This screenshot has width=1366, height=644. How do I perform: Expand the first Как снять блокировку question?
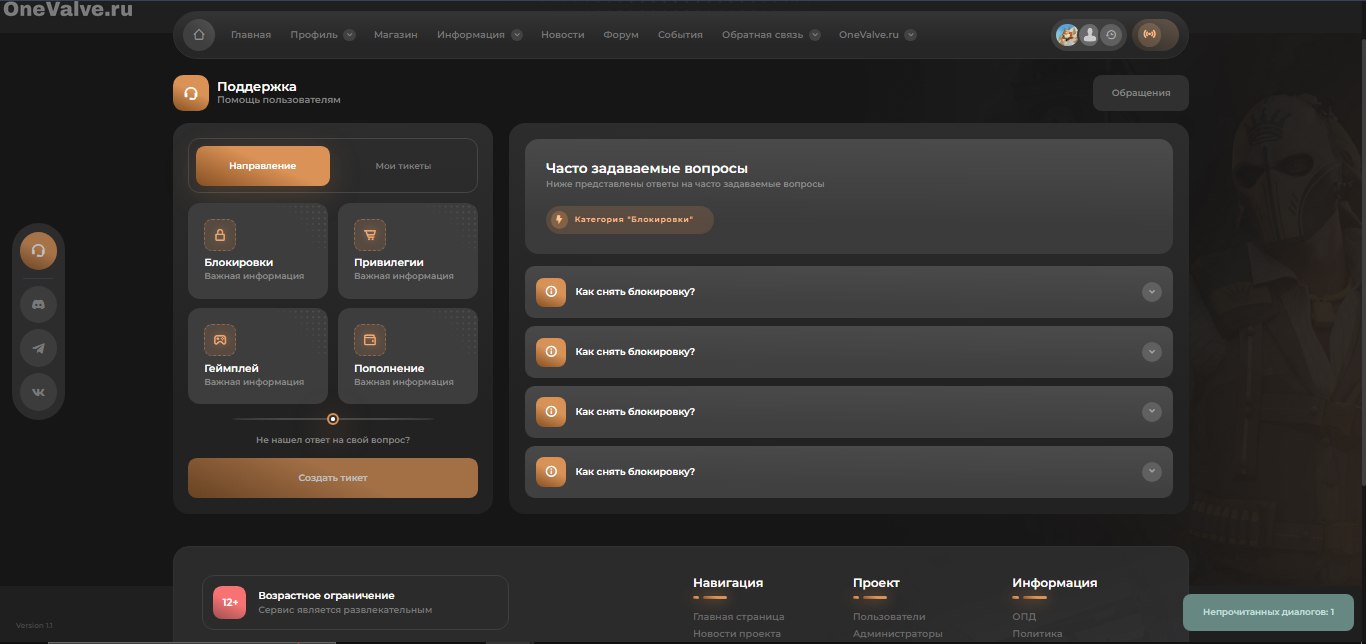coord(848,292)
